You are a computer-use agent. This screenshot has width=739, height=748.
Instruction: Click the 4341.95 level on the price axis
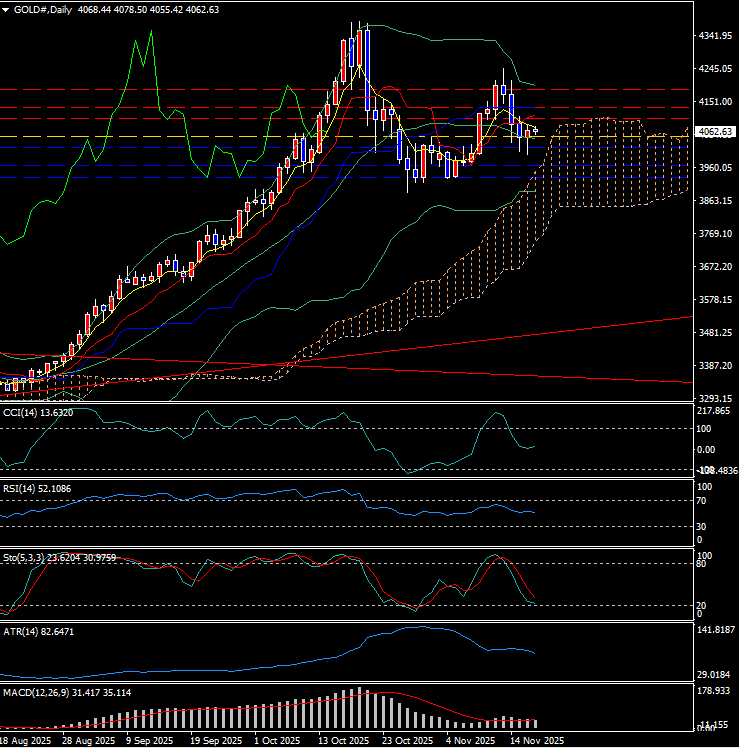click(x=714, y=36)
